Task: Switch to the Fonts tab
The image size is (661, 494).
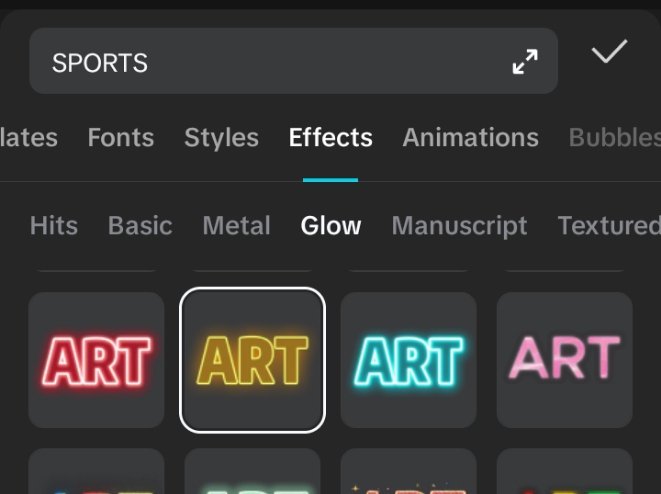Action: [121, 137]
